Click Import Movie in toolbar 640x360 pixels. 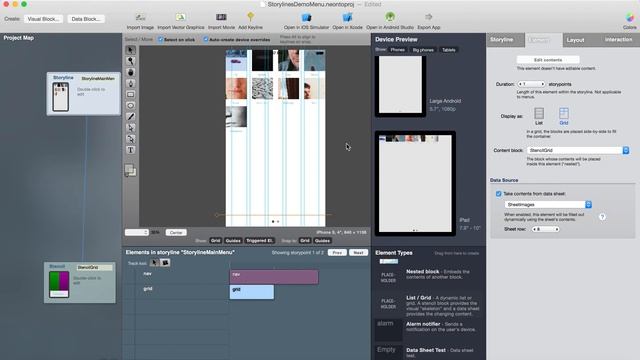221,21
